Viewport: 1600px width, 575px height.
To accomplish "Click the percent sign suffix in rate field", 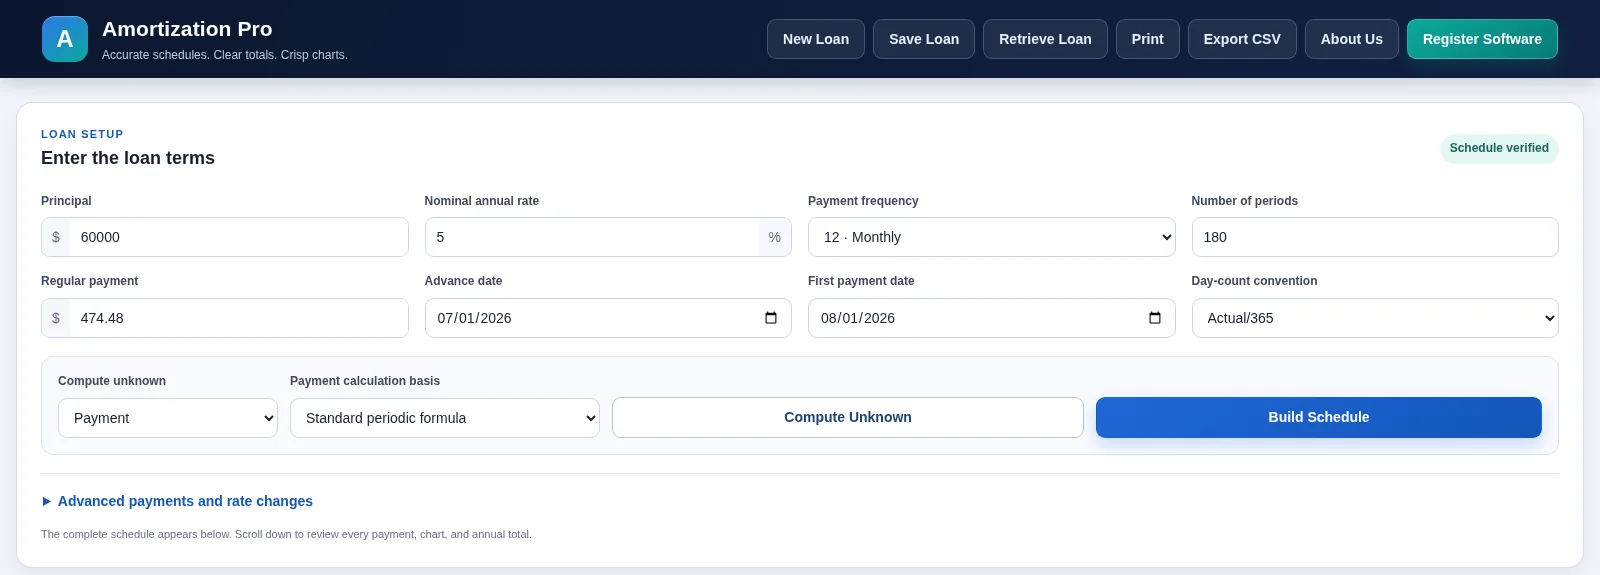I will pos(775,237).
